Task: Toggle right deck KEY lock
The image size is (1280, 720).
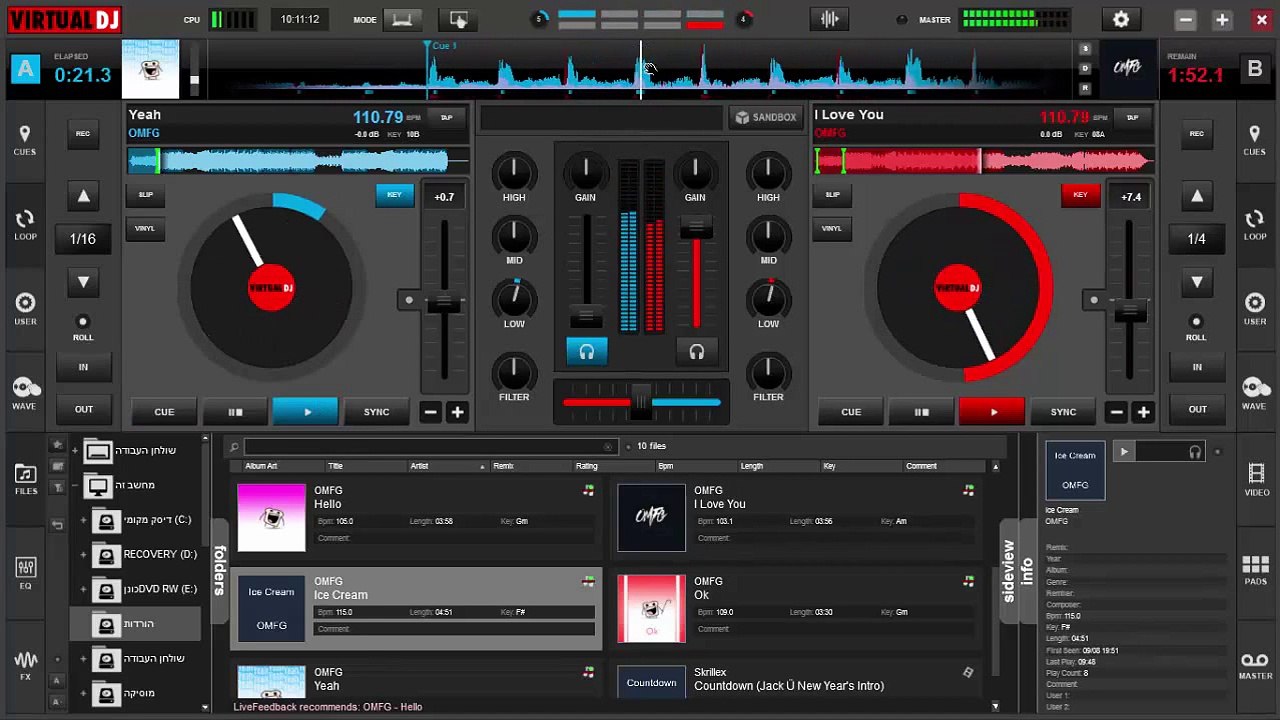Action: 1080,195
